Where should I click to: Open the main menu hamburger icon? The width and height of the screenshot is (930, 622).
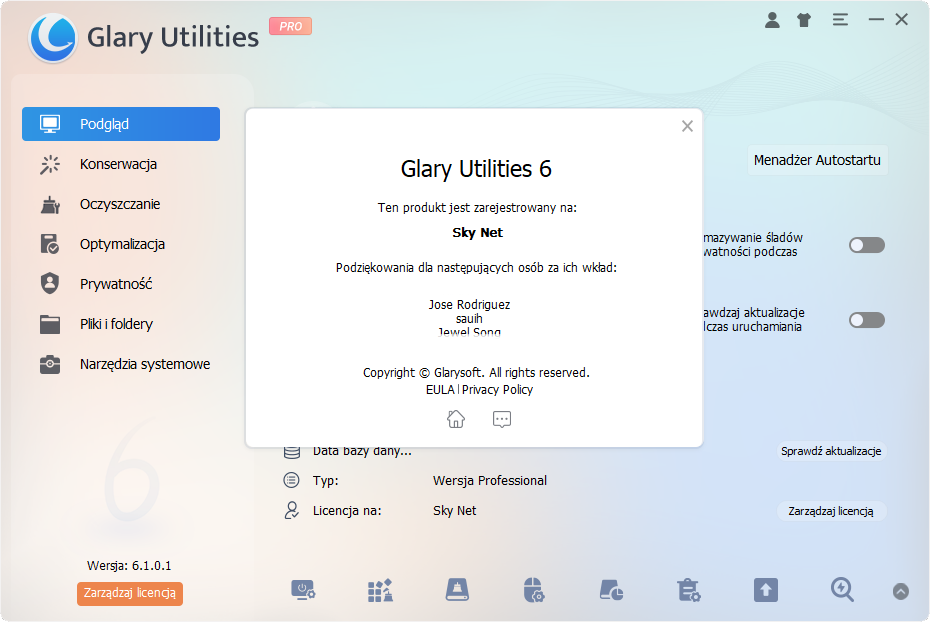point(840,20)
